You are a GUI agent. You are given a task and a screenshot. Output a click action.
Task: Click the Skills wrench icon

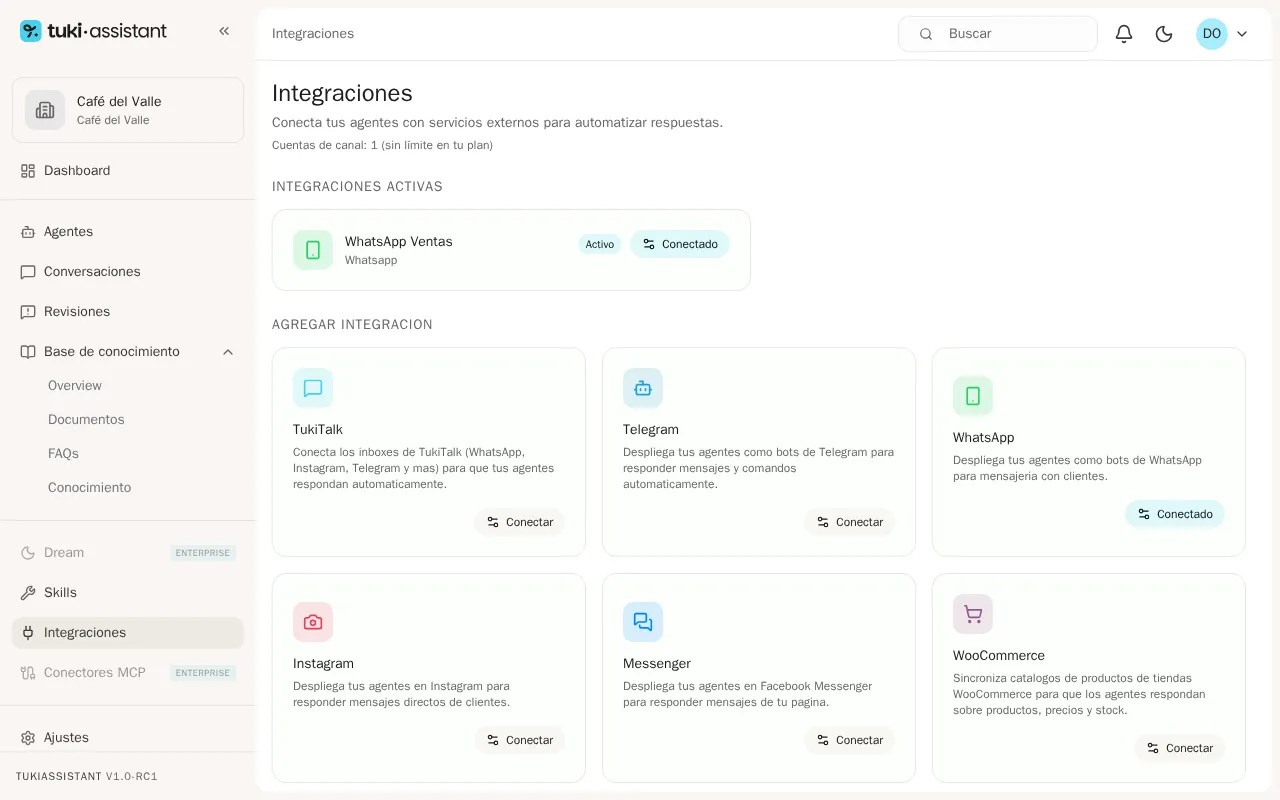pos(28,593)
